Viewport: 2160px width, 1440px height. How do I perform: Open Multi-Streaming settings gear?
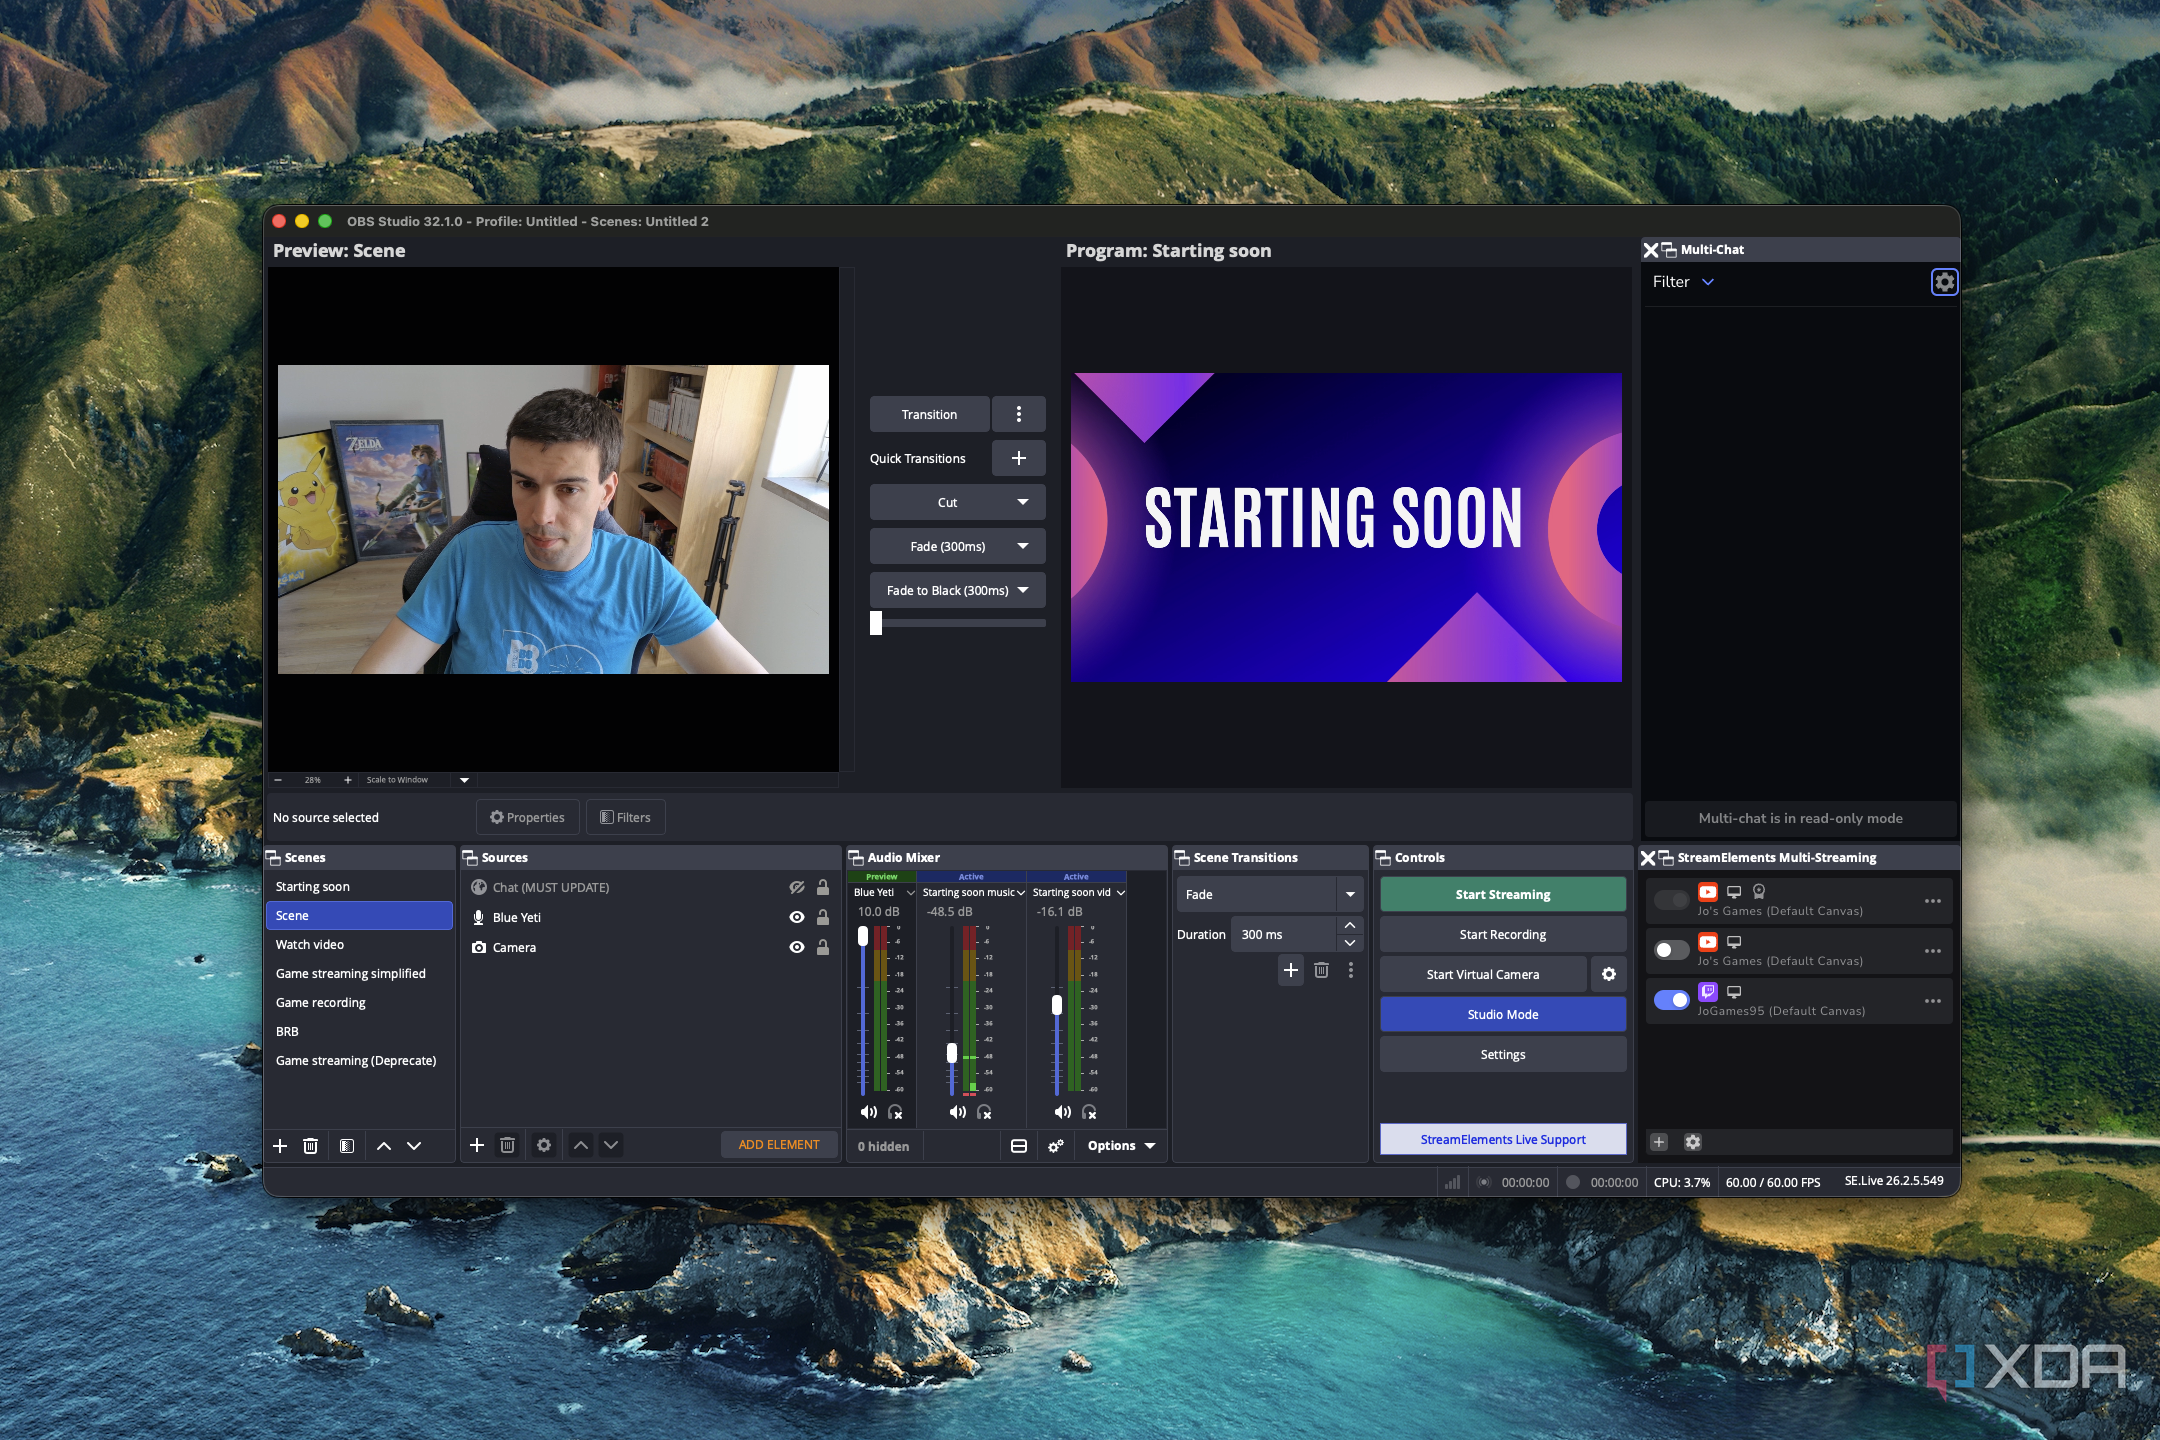tap(1693, 1142)
